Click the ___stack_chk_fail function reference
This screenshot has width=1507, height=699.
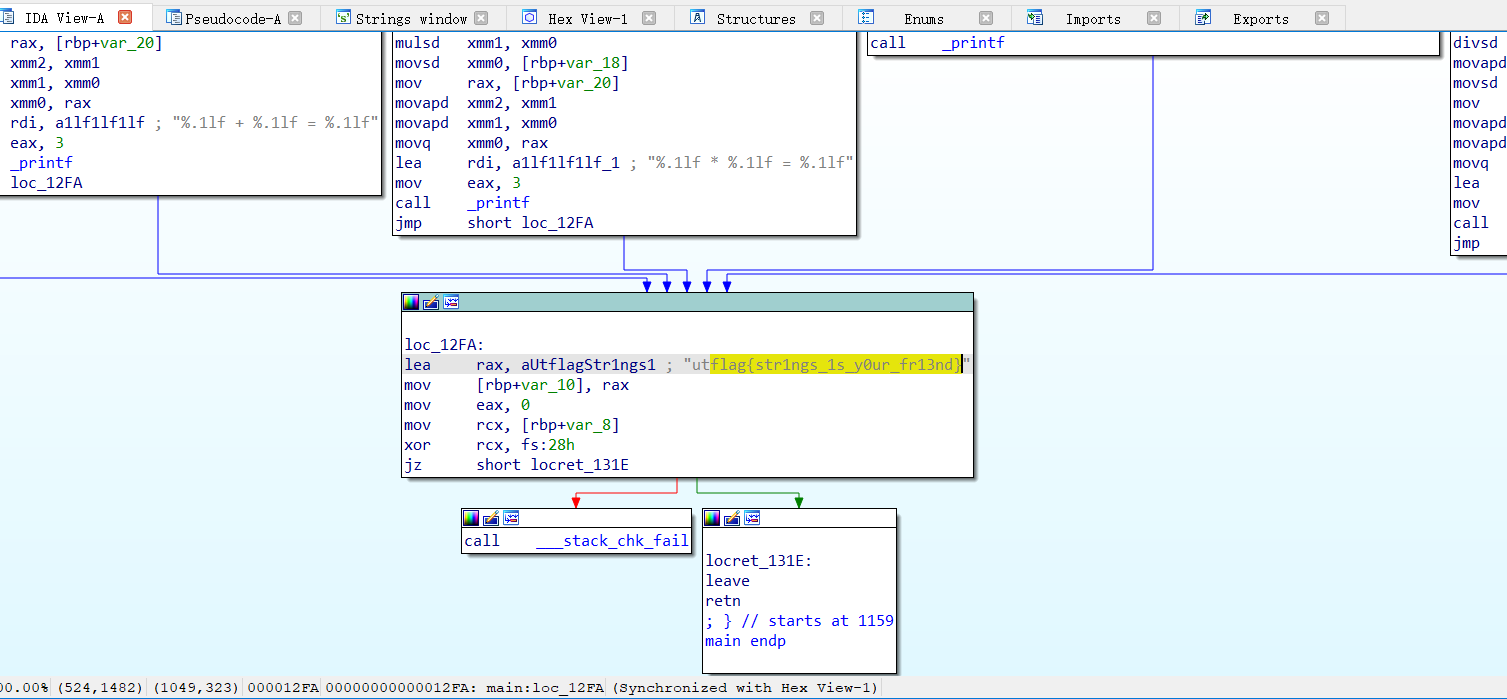[x=612, y=541]
